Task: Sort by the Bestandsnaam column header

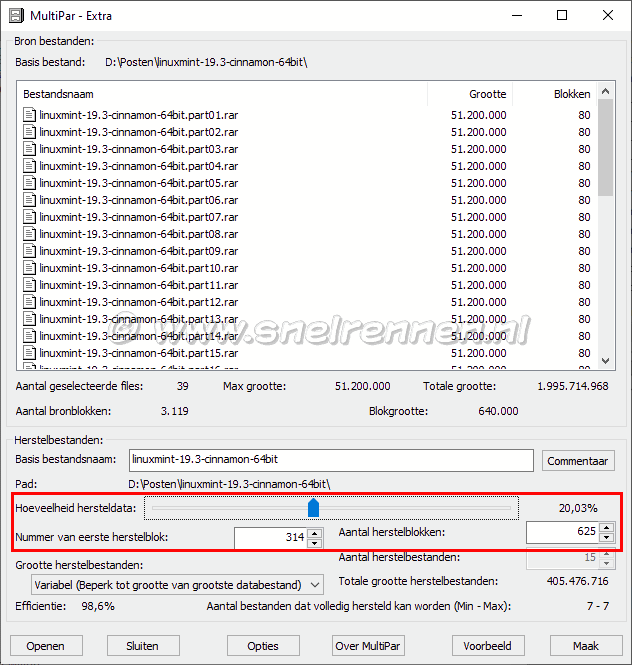Action: coord(222,94)
